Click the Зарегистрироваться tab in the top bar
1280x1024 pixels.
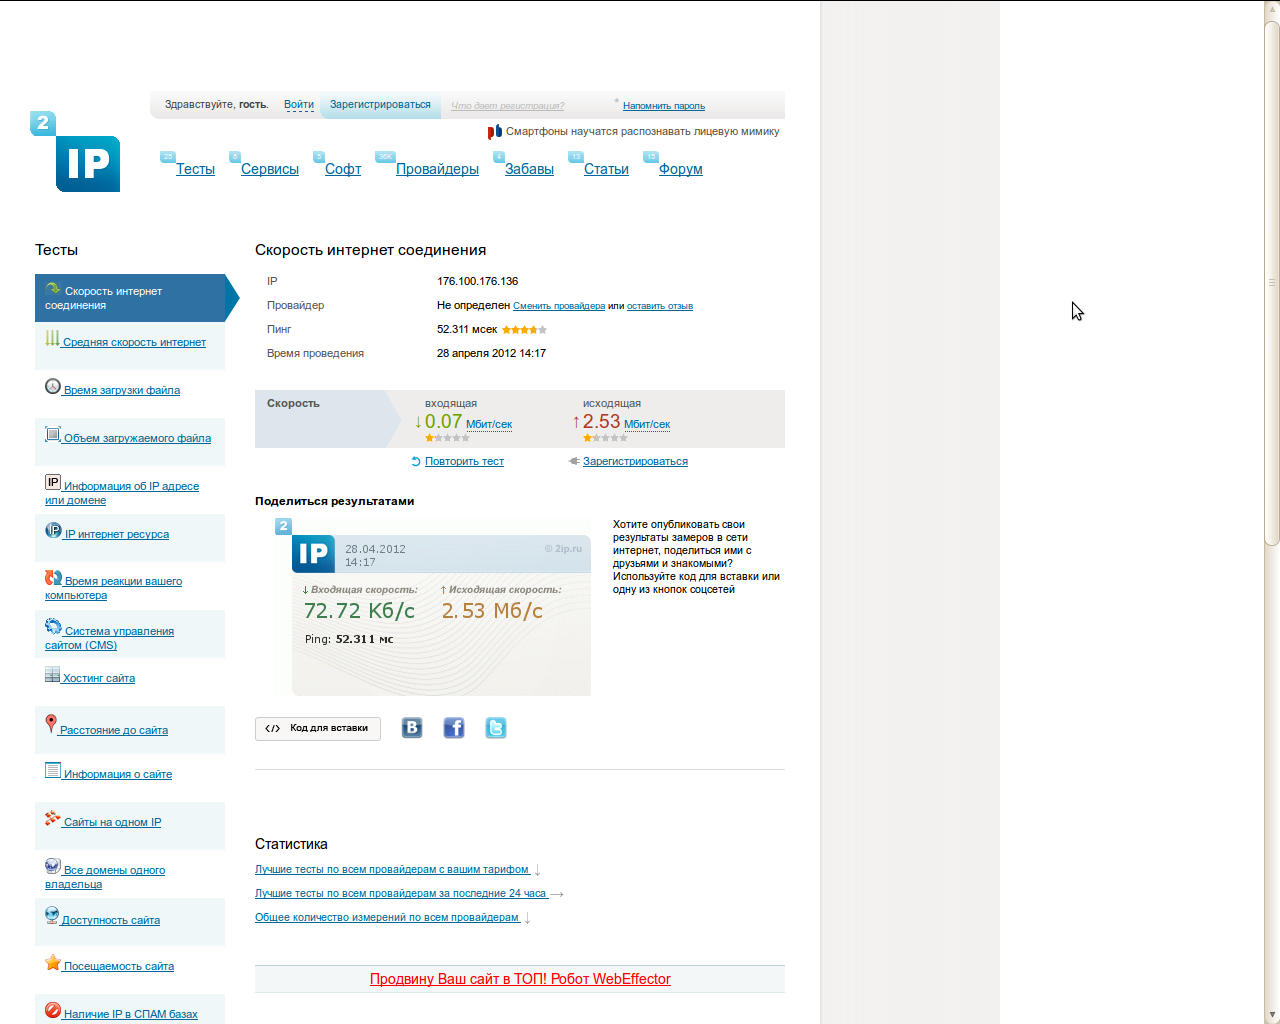tap(380, 105)
